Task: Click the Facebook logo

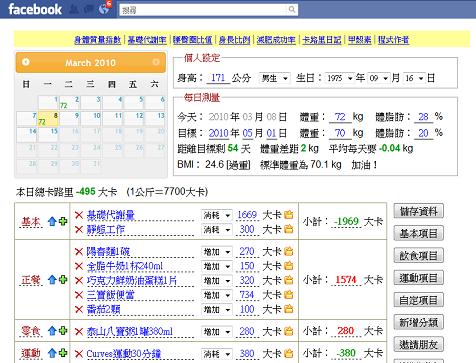Action: point(35,9)
